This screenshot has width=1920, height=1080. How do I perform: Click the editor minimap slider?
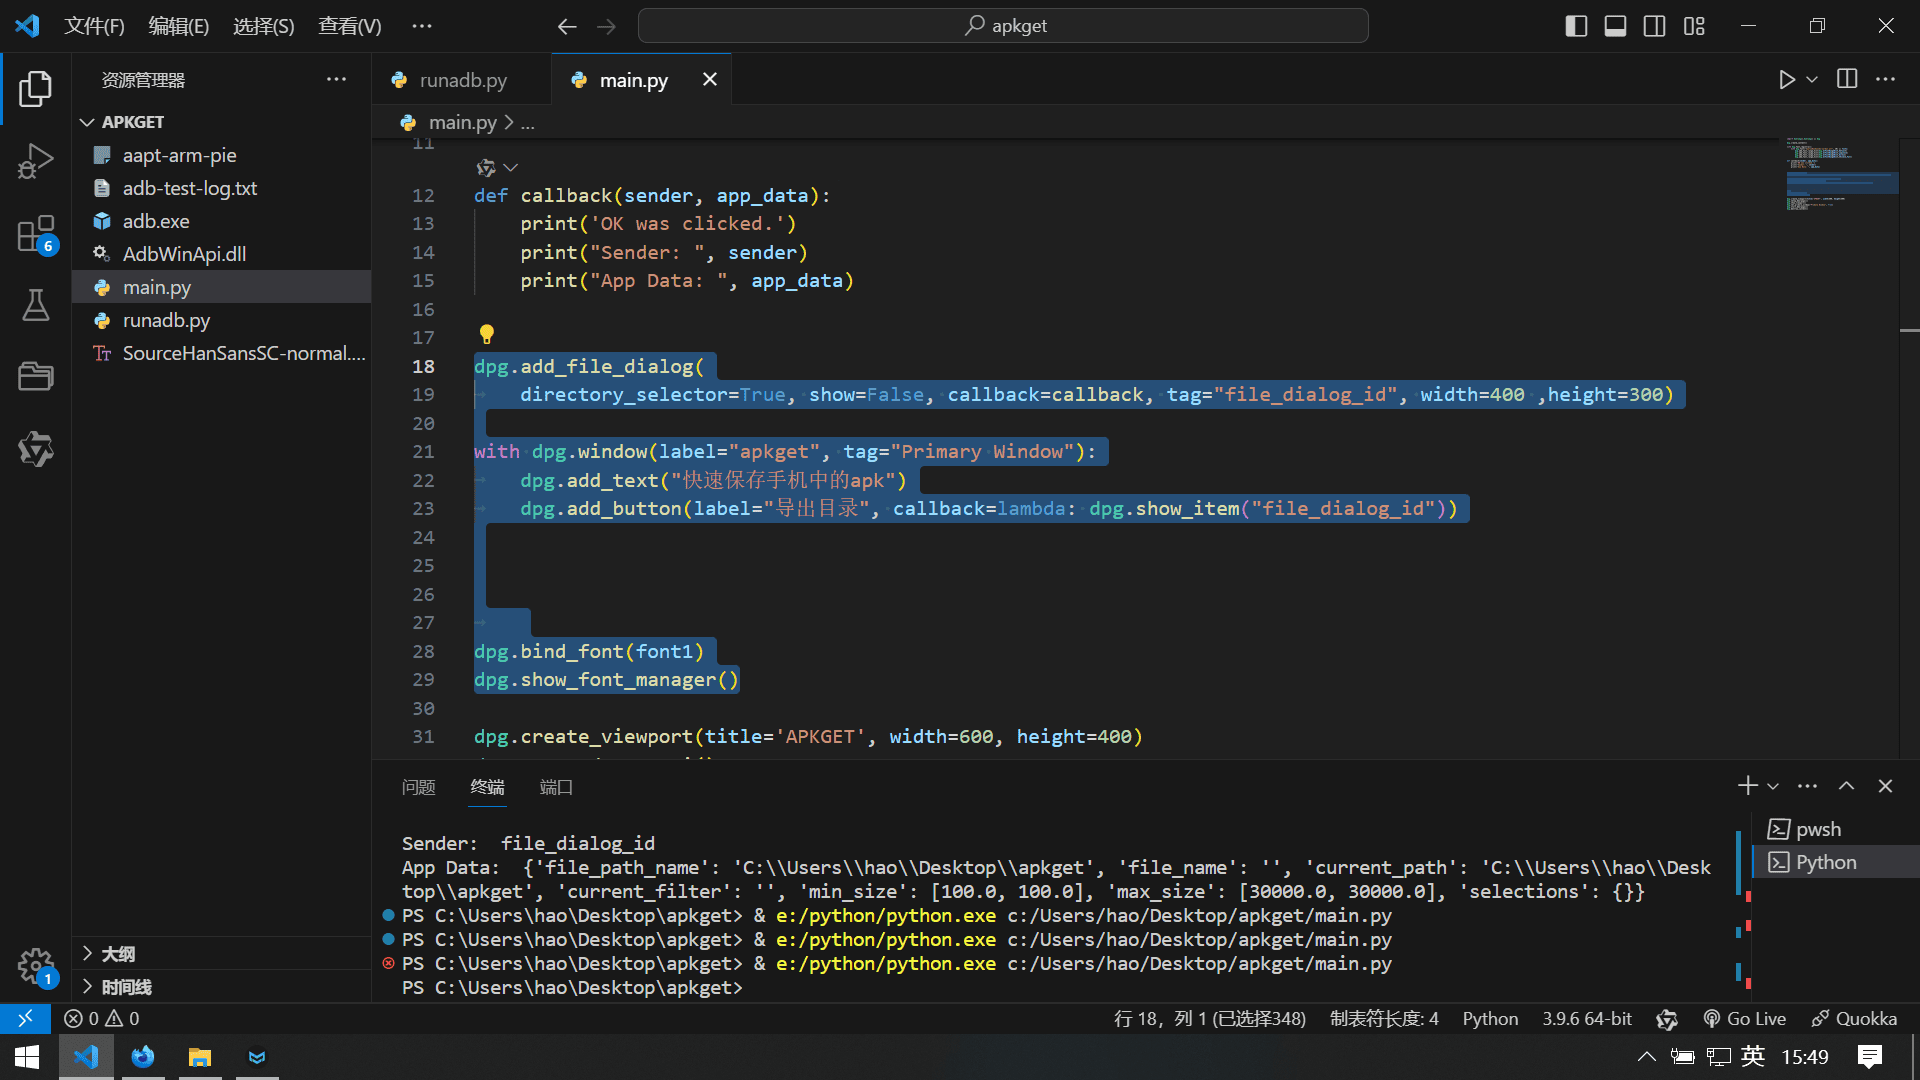tap(1842, 182)
